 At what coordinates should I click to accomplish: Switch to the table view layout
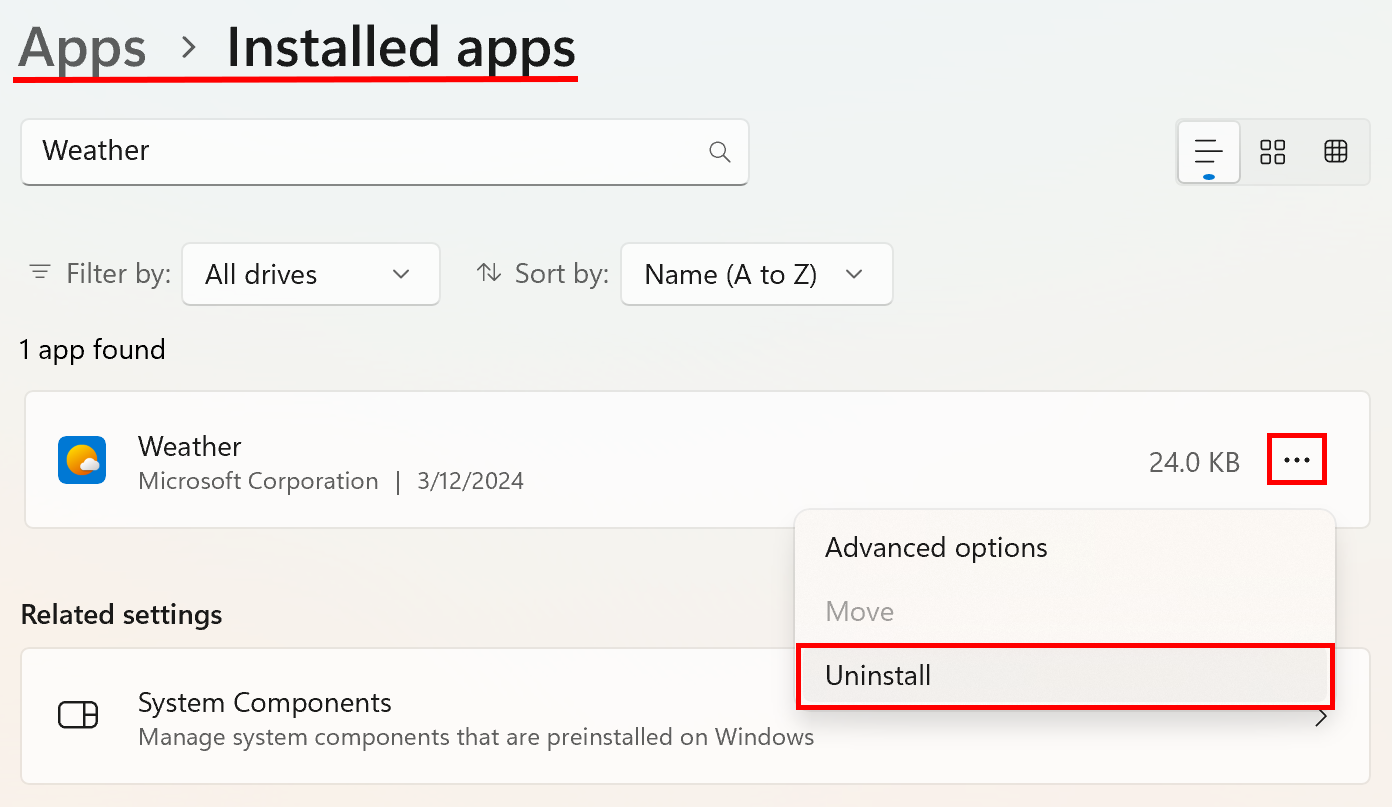(1335, 152)
